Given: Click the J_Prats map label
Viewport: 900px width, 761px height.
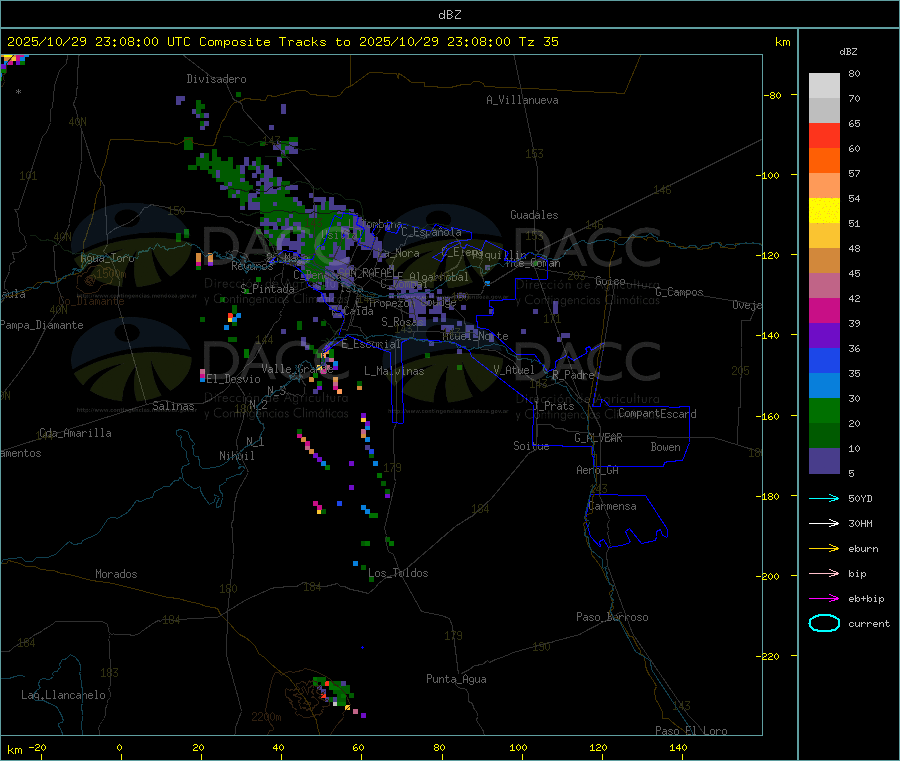Looking at the screenshot, I should 553,406.
